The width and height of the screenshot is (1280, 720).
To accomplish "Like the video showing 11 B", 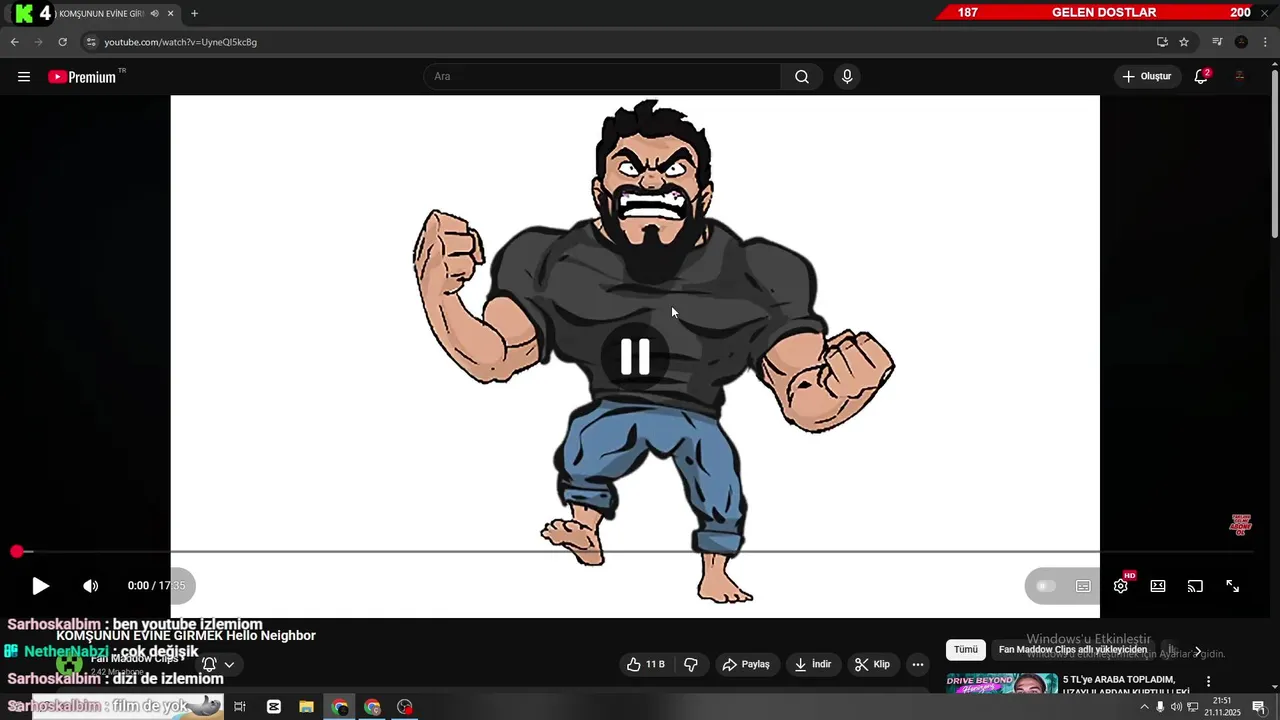I will point(645,664).
